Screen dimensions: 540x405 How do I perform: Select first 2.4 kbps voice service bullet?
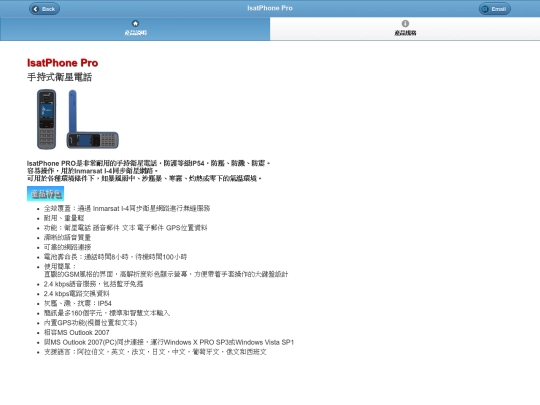click(93, 284)
